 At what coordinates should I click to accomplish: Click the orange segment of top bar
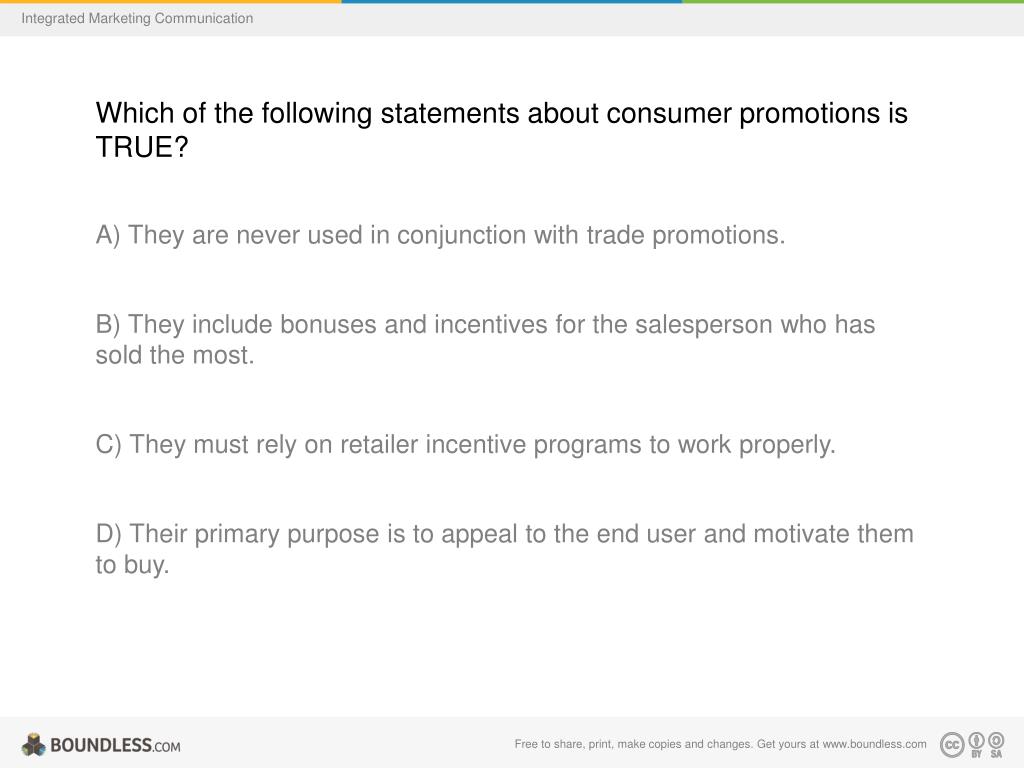(x=170, y=1)
